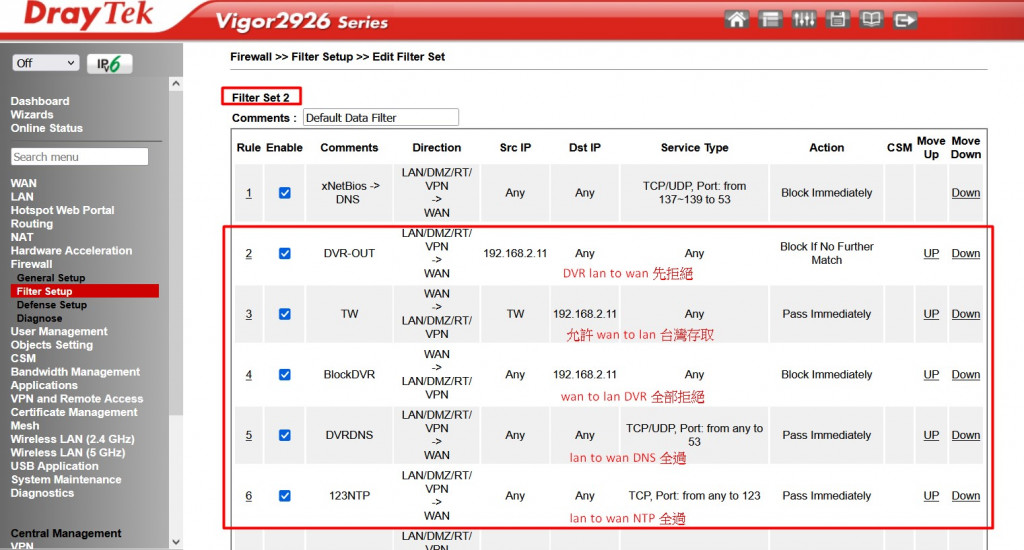Open Online Status in sidebar
This screenshot has width=1024, height=550.
(46, 128)
